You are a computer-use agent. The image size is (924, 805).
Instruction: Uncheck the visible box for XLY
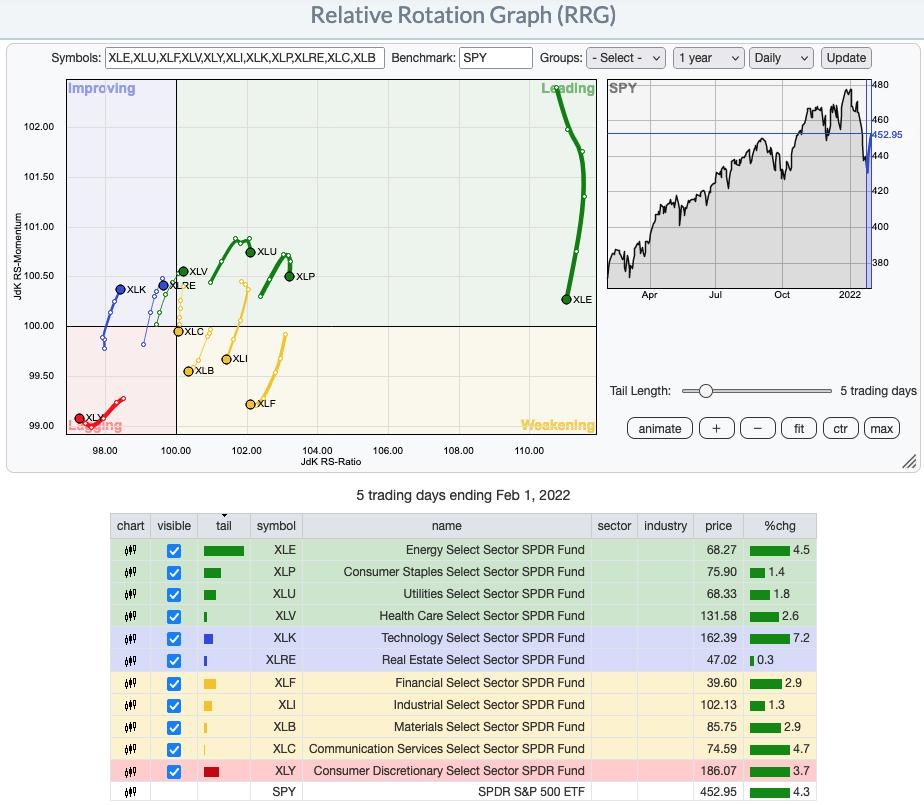pyautogui.click(x=174, y=771)
